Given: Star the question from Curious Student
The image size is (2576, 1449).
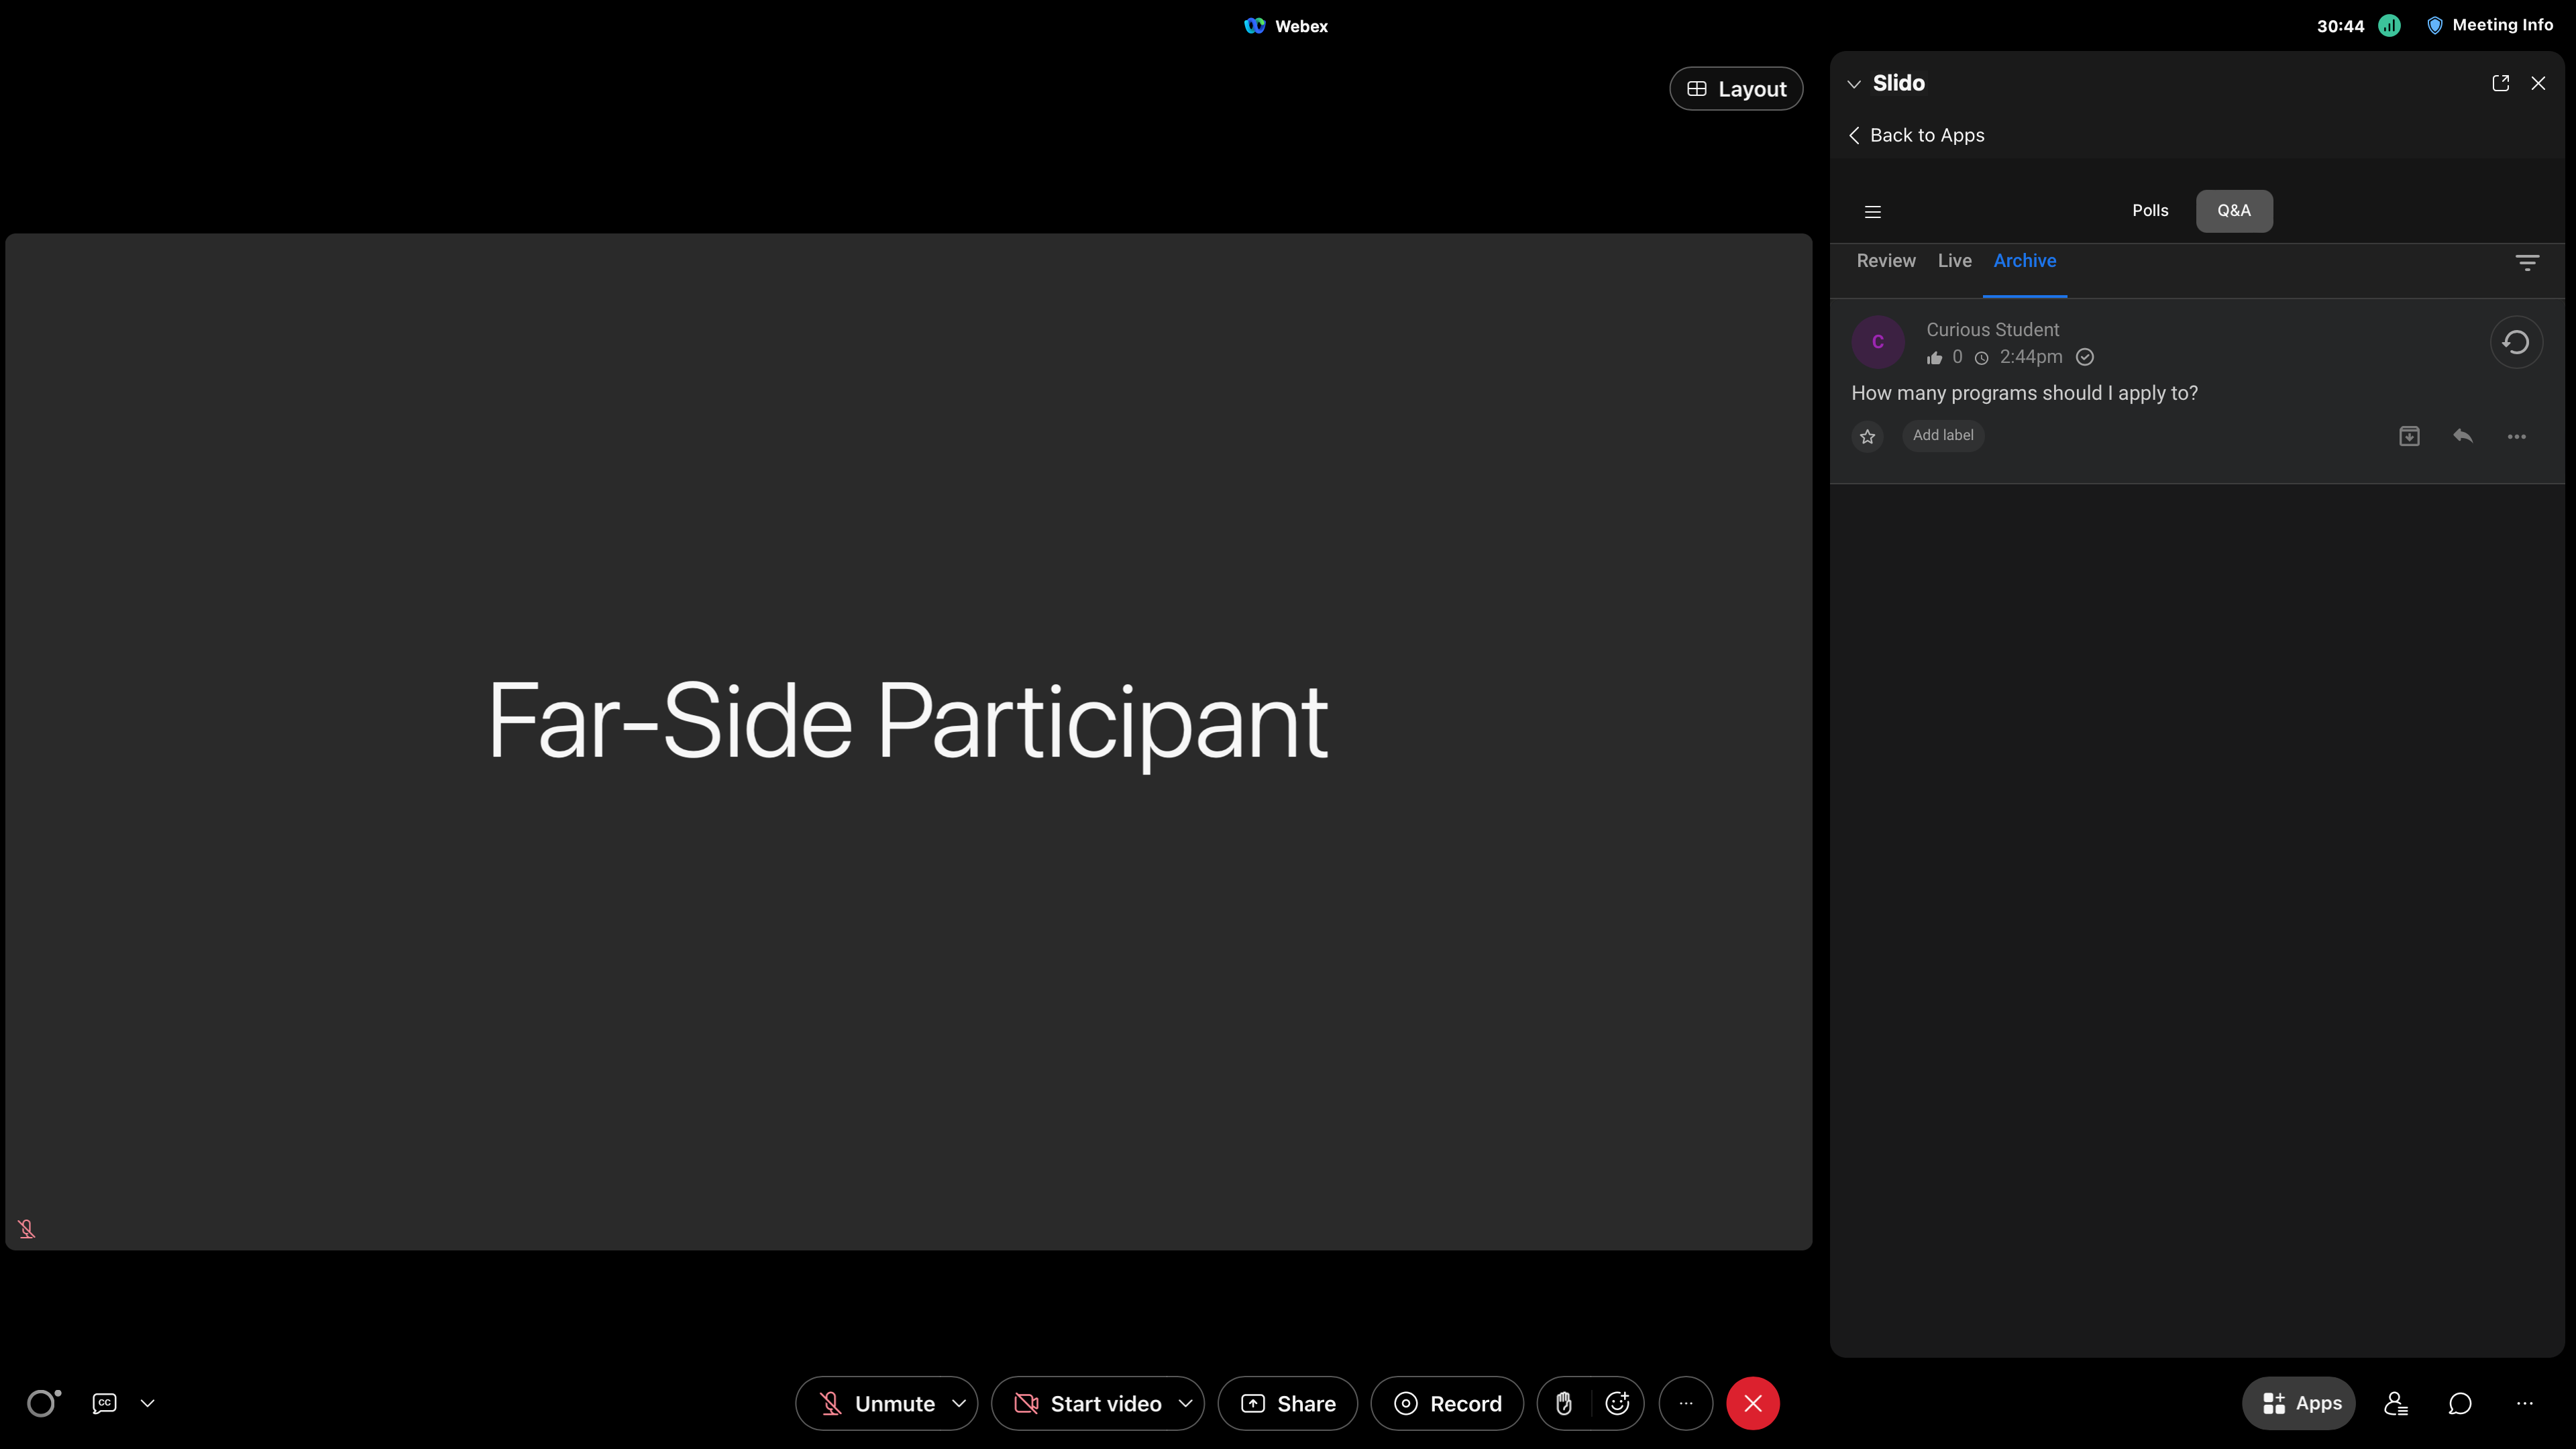Looking at the screenshot, I should tap(1866, 436).
